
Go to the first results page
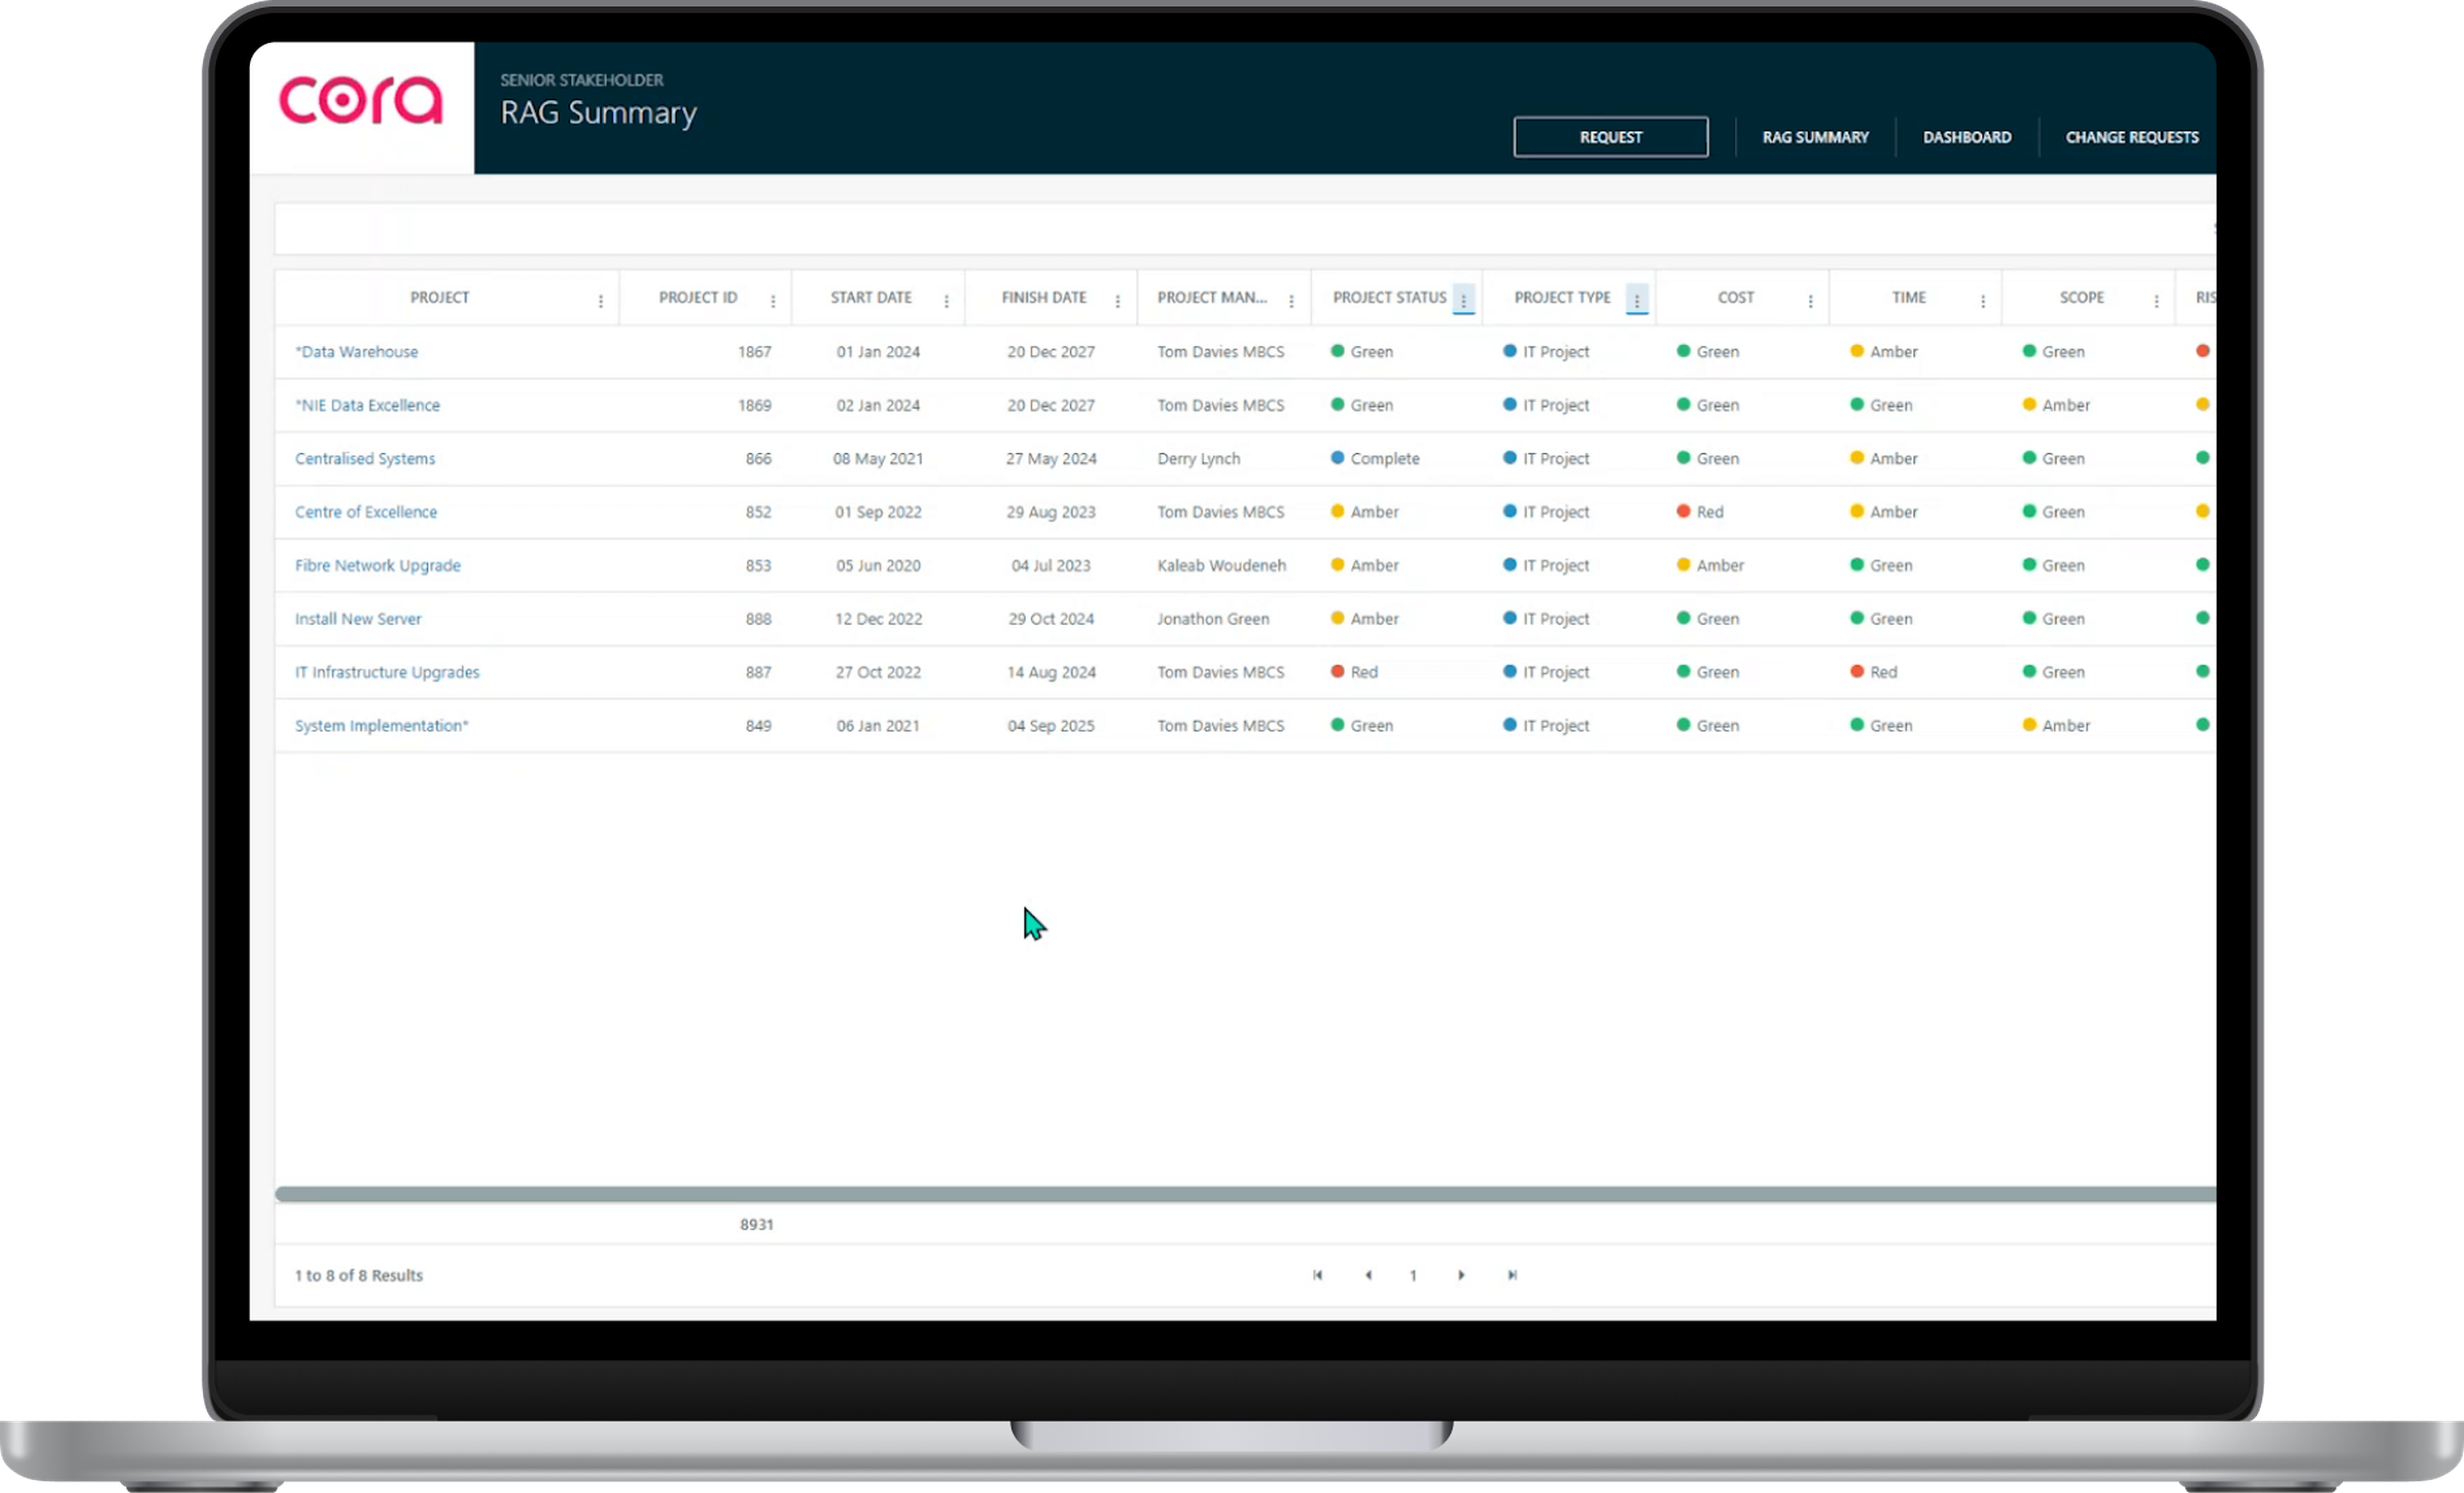[x=1318, y=1275]
